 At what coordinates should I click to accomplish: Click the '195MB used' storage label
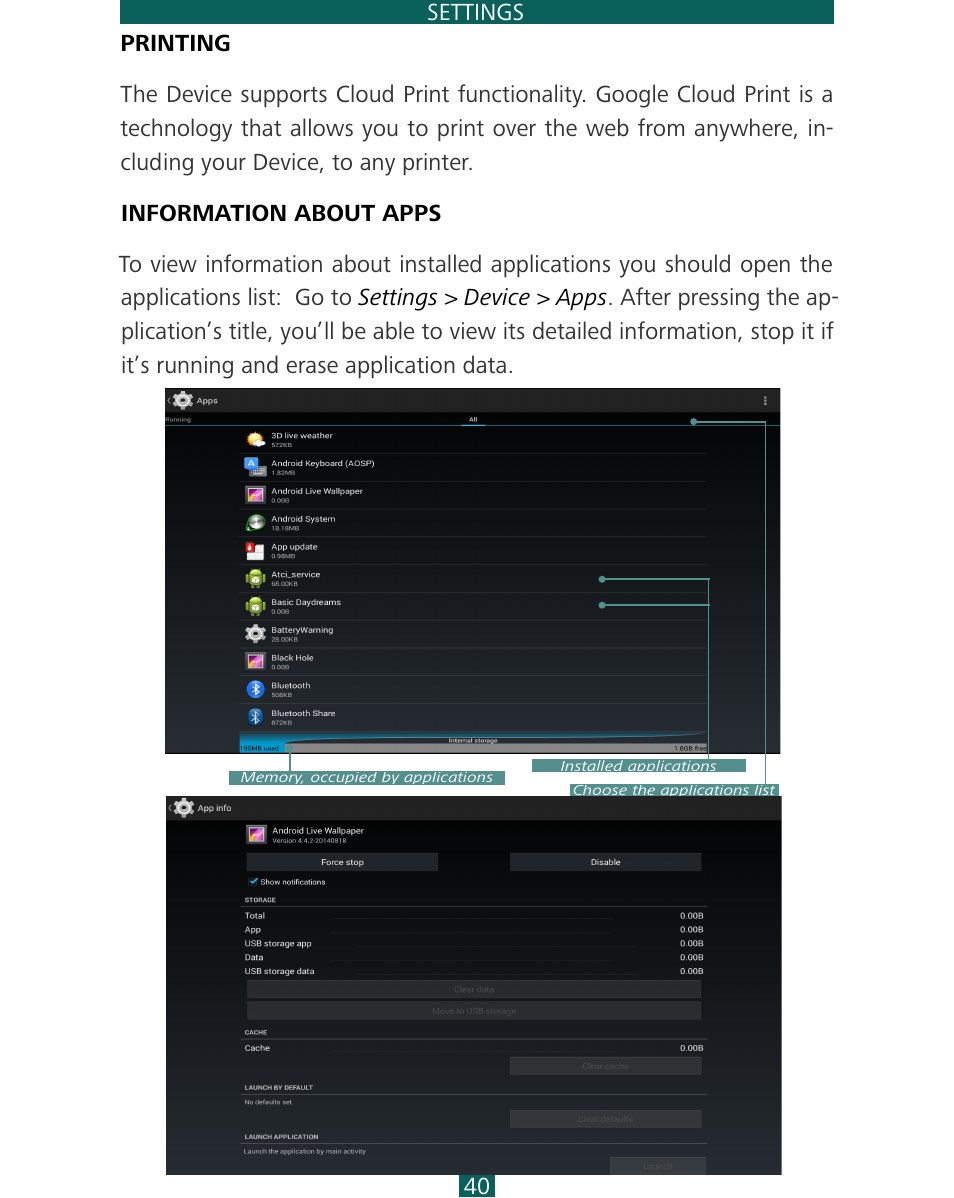(260, 749)
